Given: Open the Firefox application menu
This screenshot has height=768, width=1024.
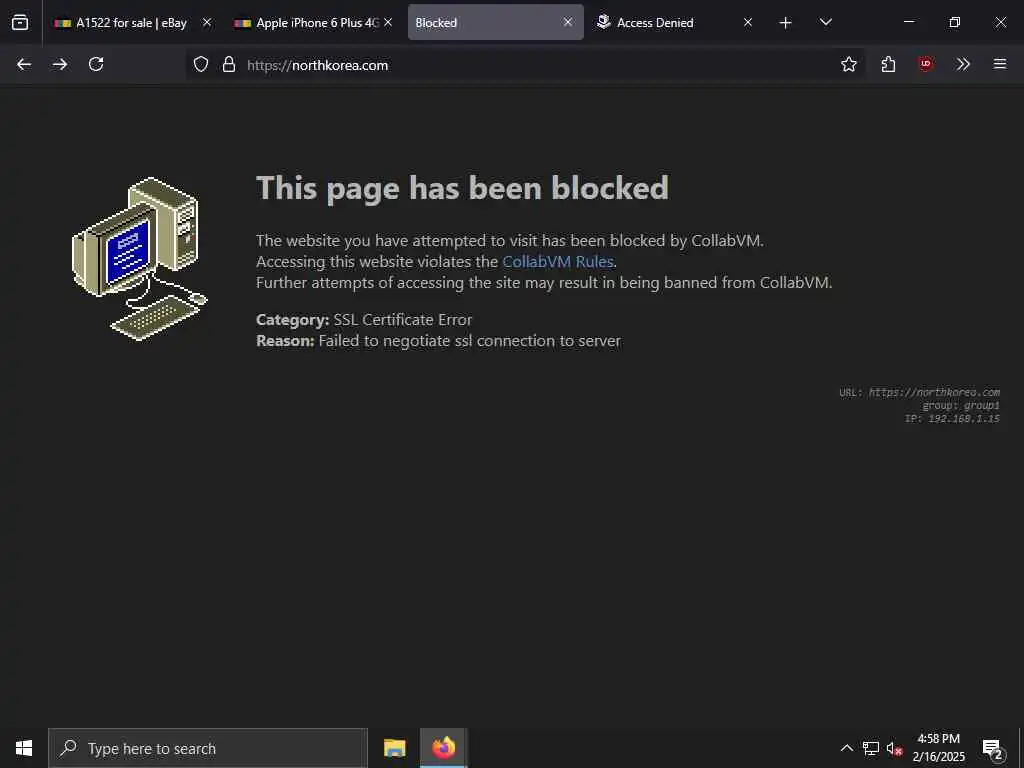Looking at the screenshot, I should click(1000, 64).
